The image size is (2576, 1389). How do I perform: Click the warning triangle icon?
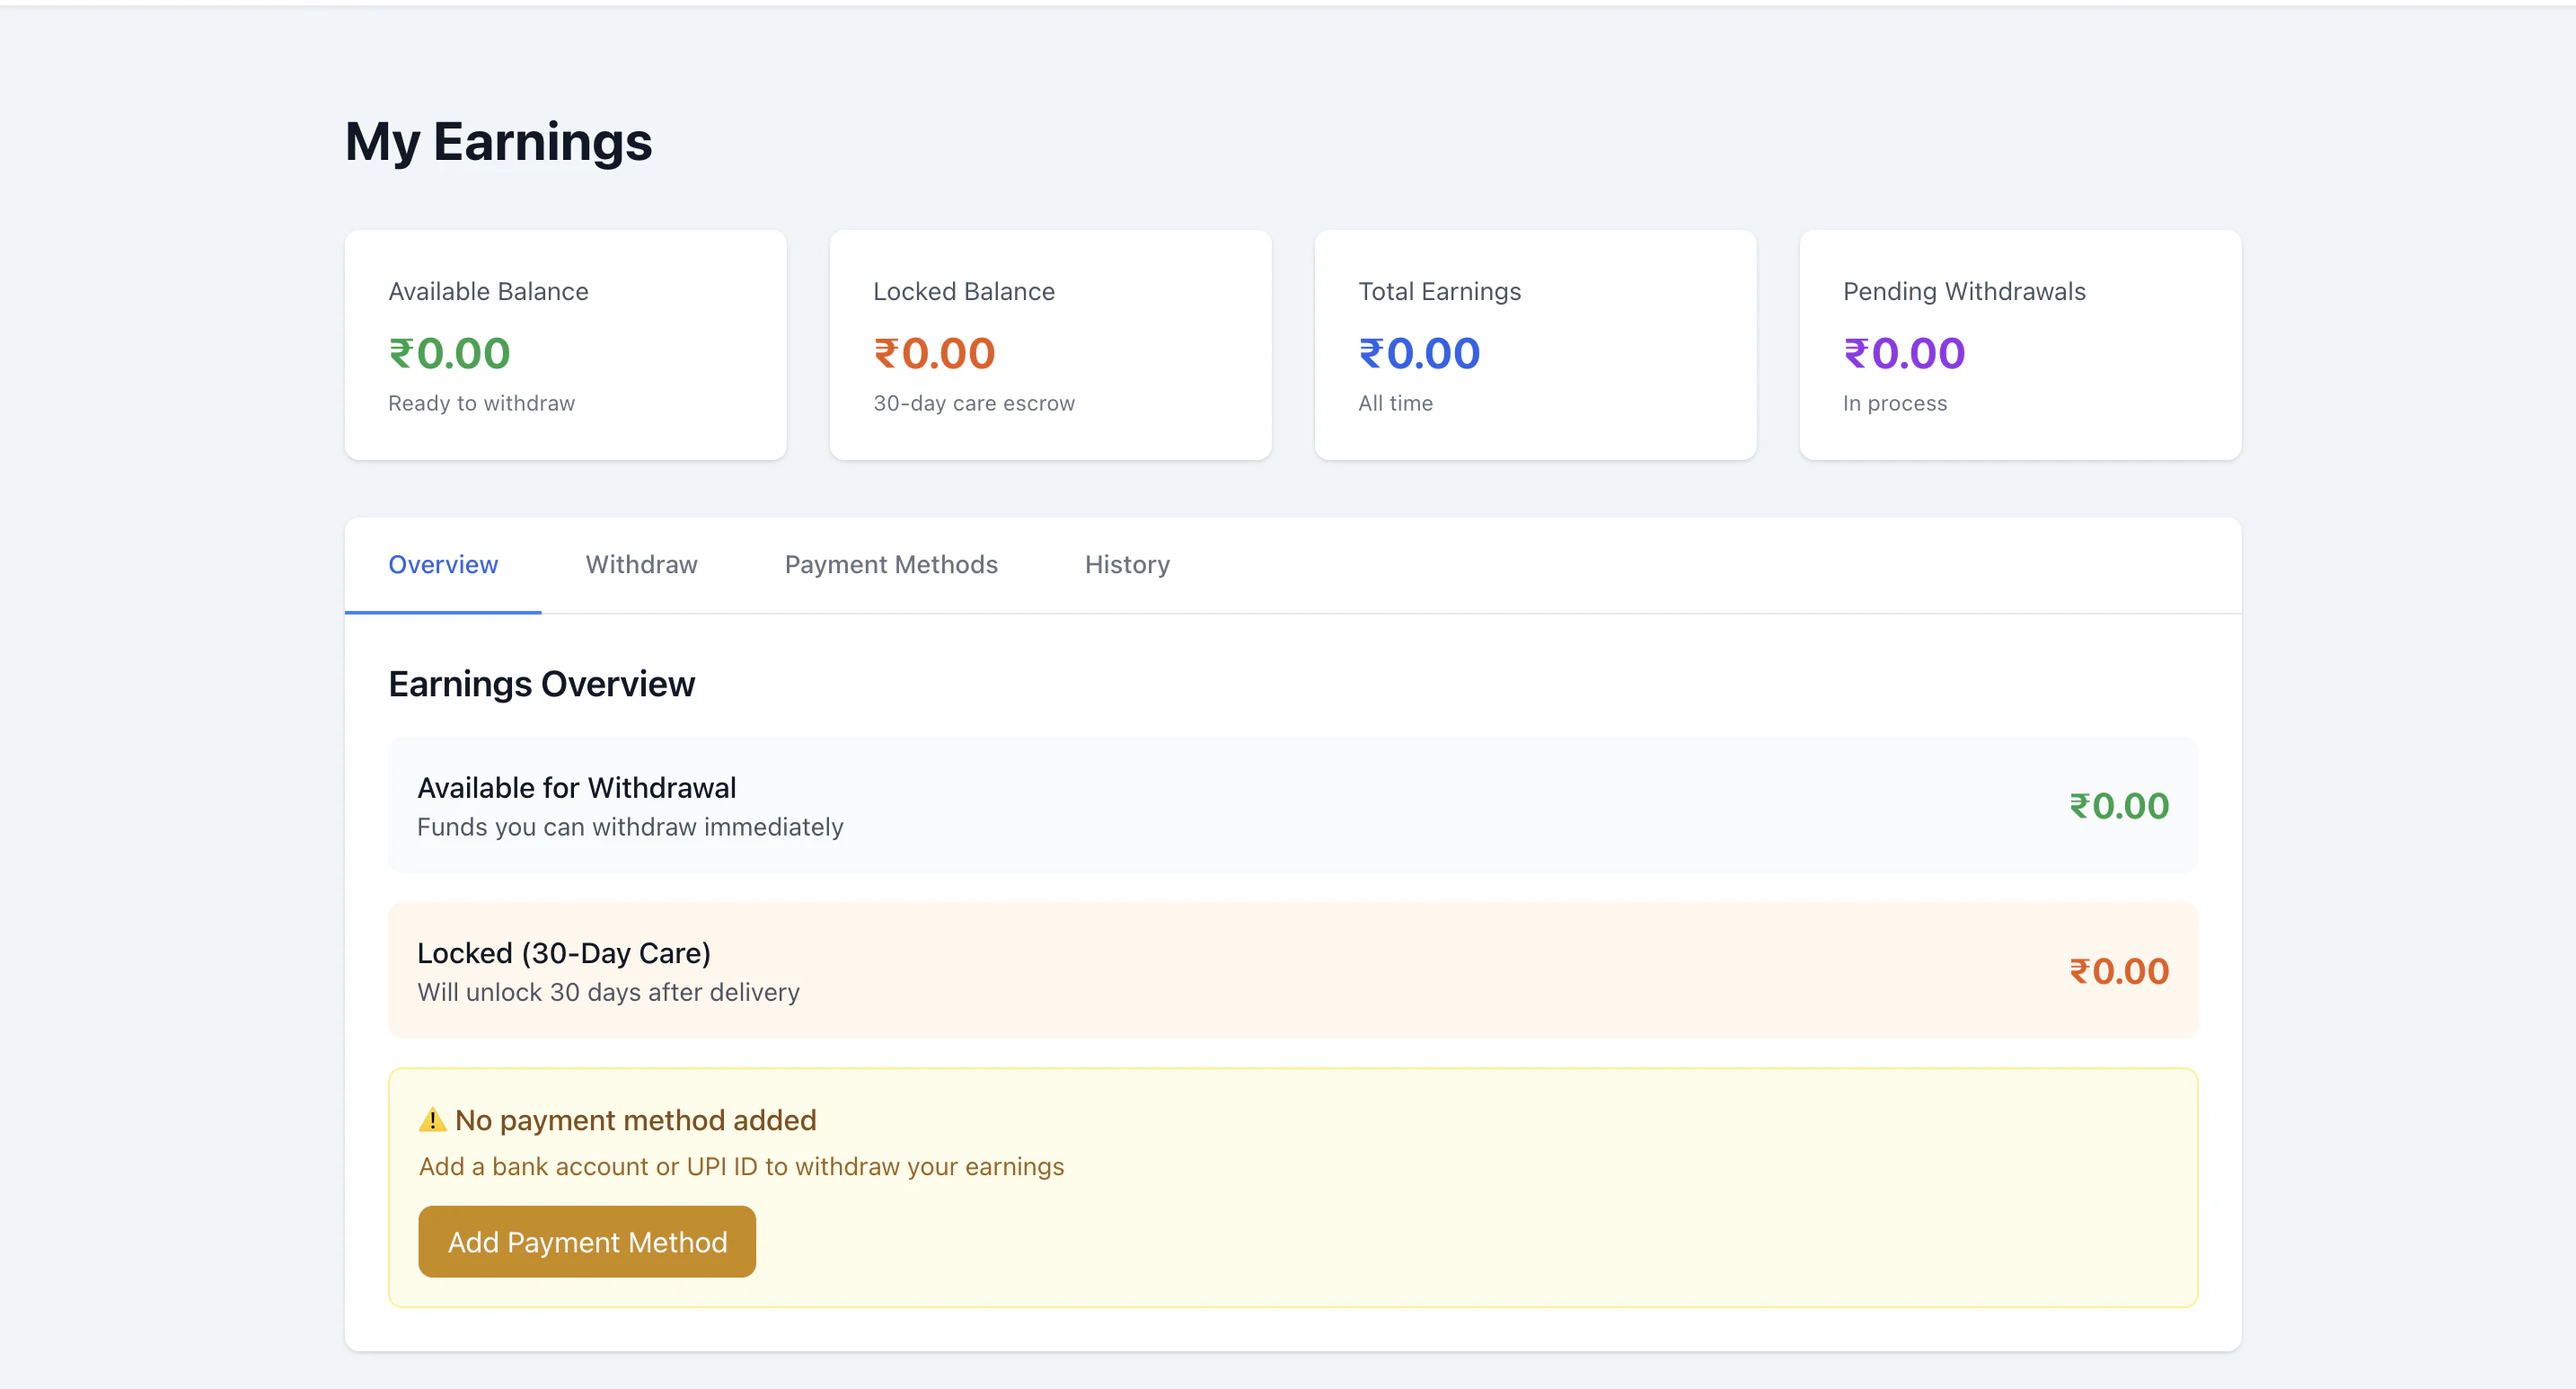coord(432,1119)
